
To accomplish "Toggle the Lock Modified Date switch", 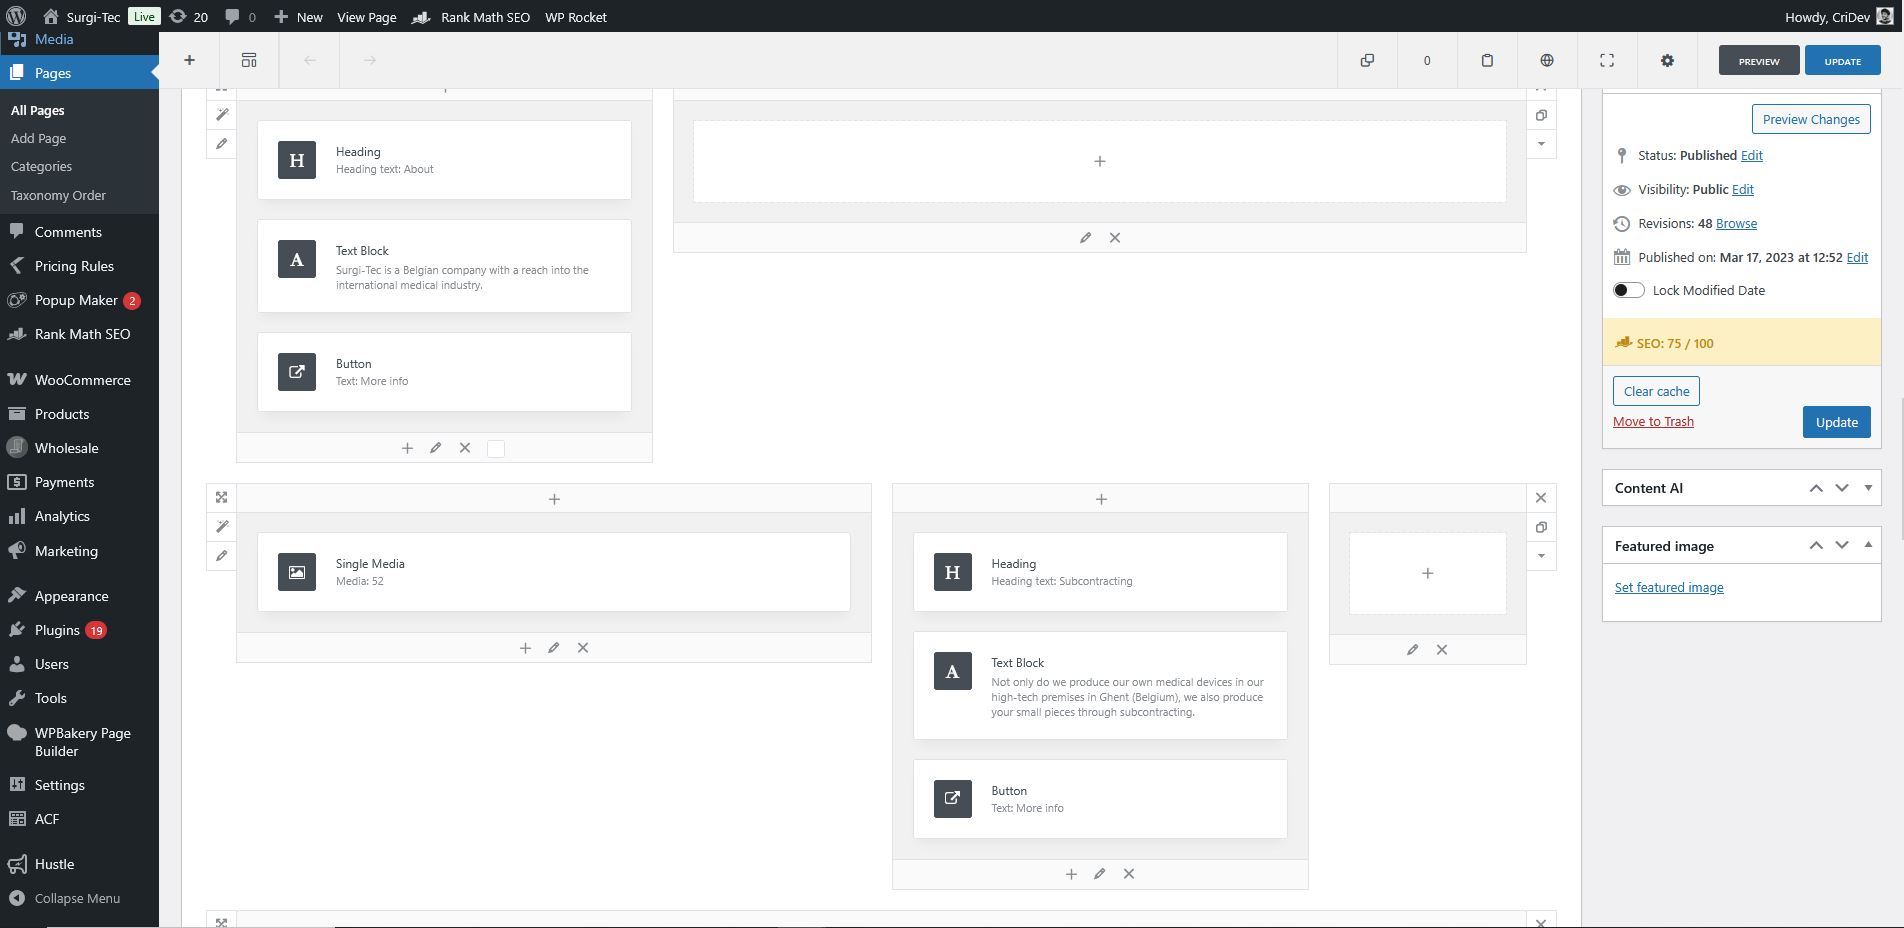I will pos(1628,290).
